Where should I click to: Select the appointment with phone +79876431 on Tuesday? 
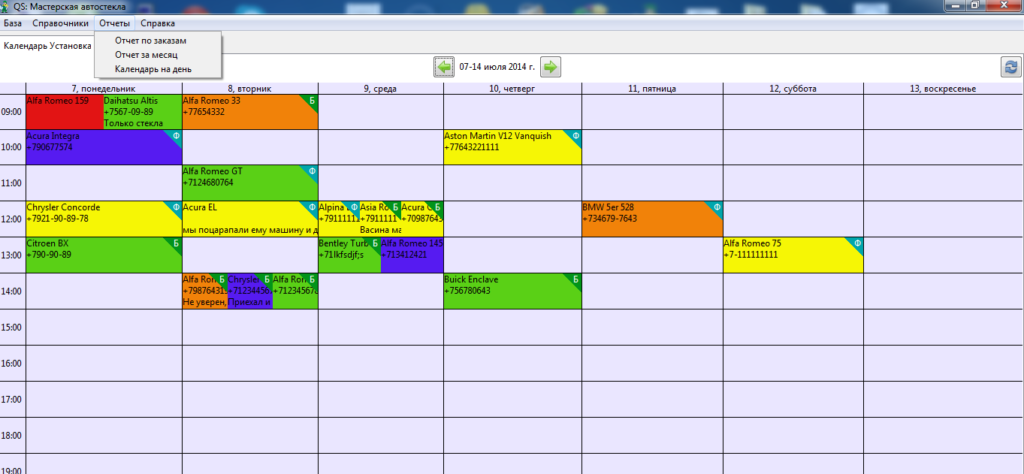tap(205, 291)
